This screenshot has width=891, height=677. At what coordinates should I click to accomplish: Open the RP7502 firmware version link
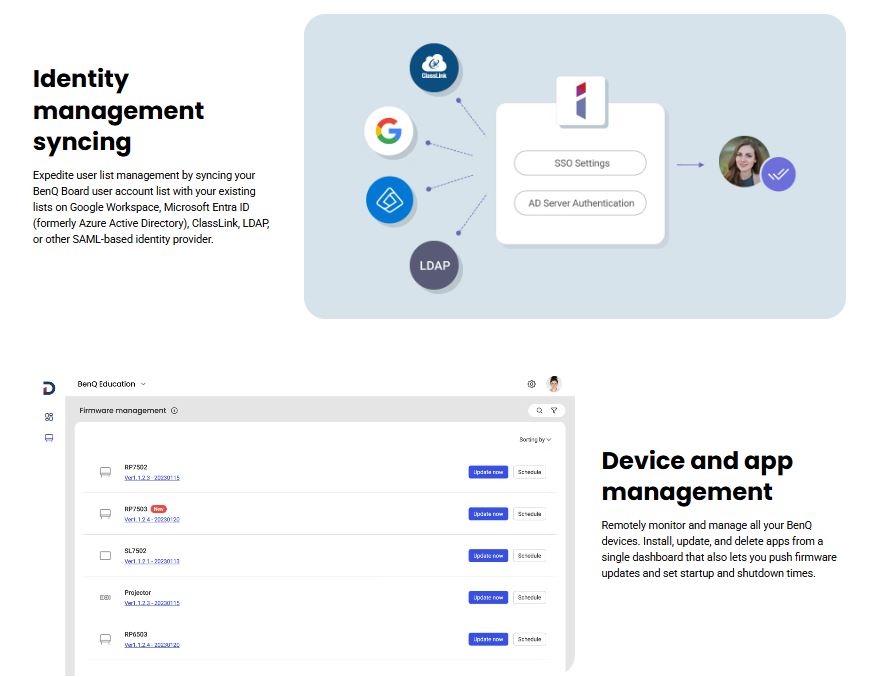[152, 477]
